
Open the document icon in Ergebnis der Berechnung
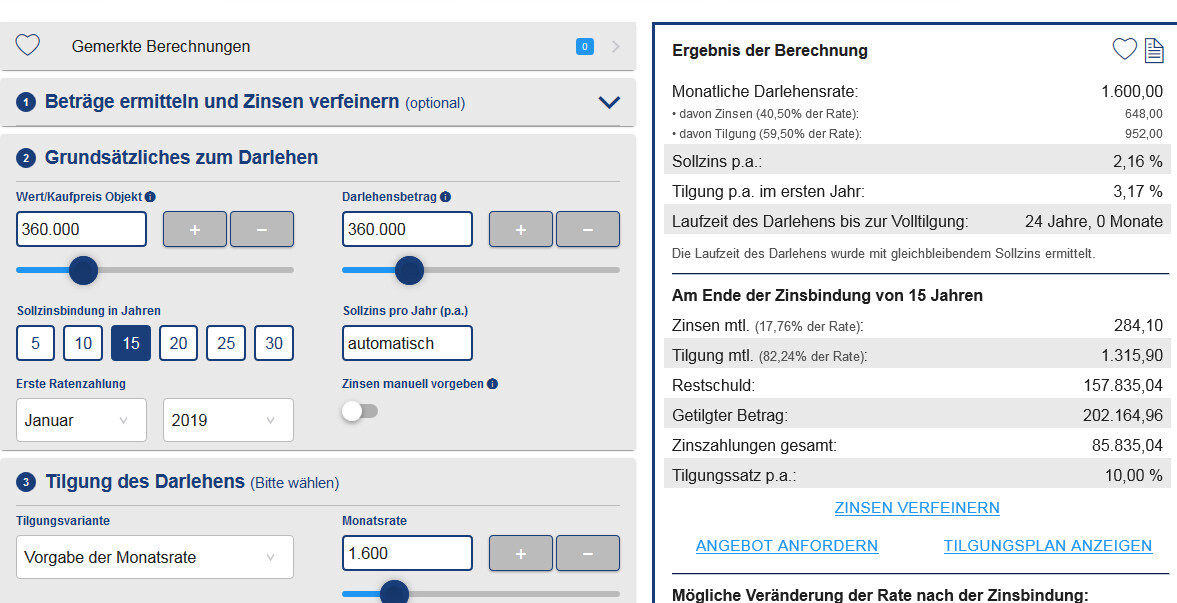(1154, 49)
